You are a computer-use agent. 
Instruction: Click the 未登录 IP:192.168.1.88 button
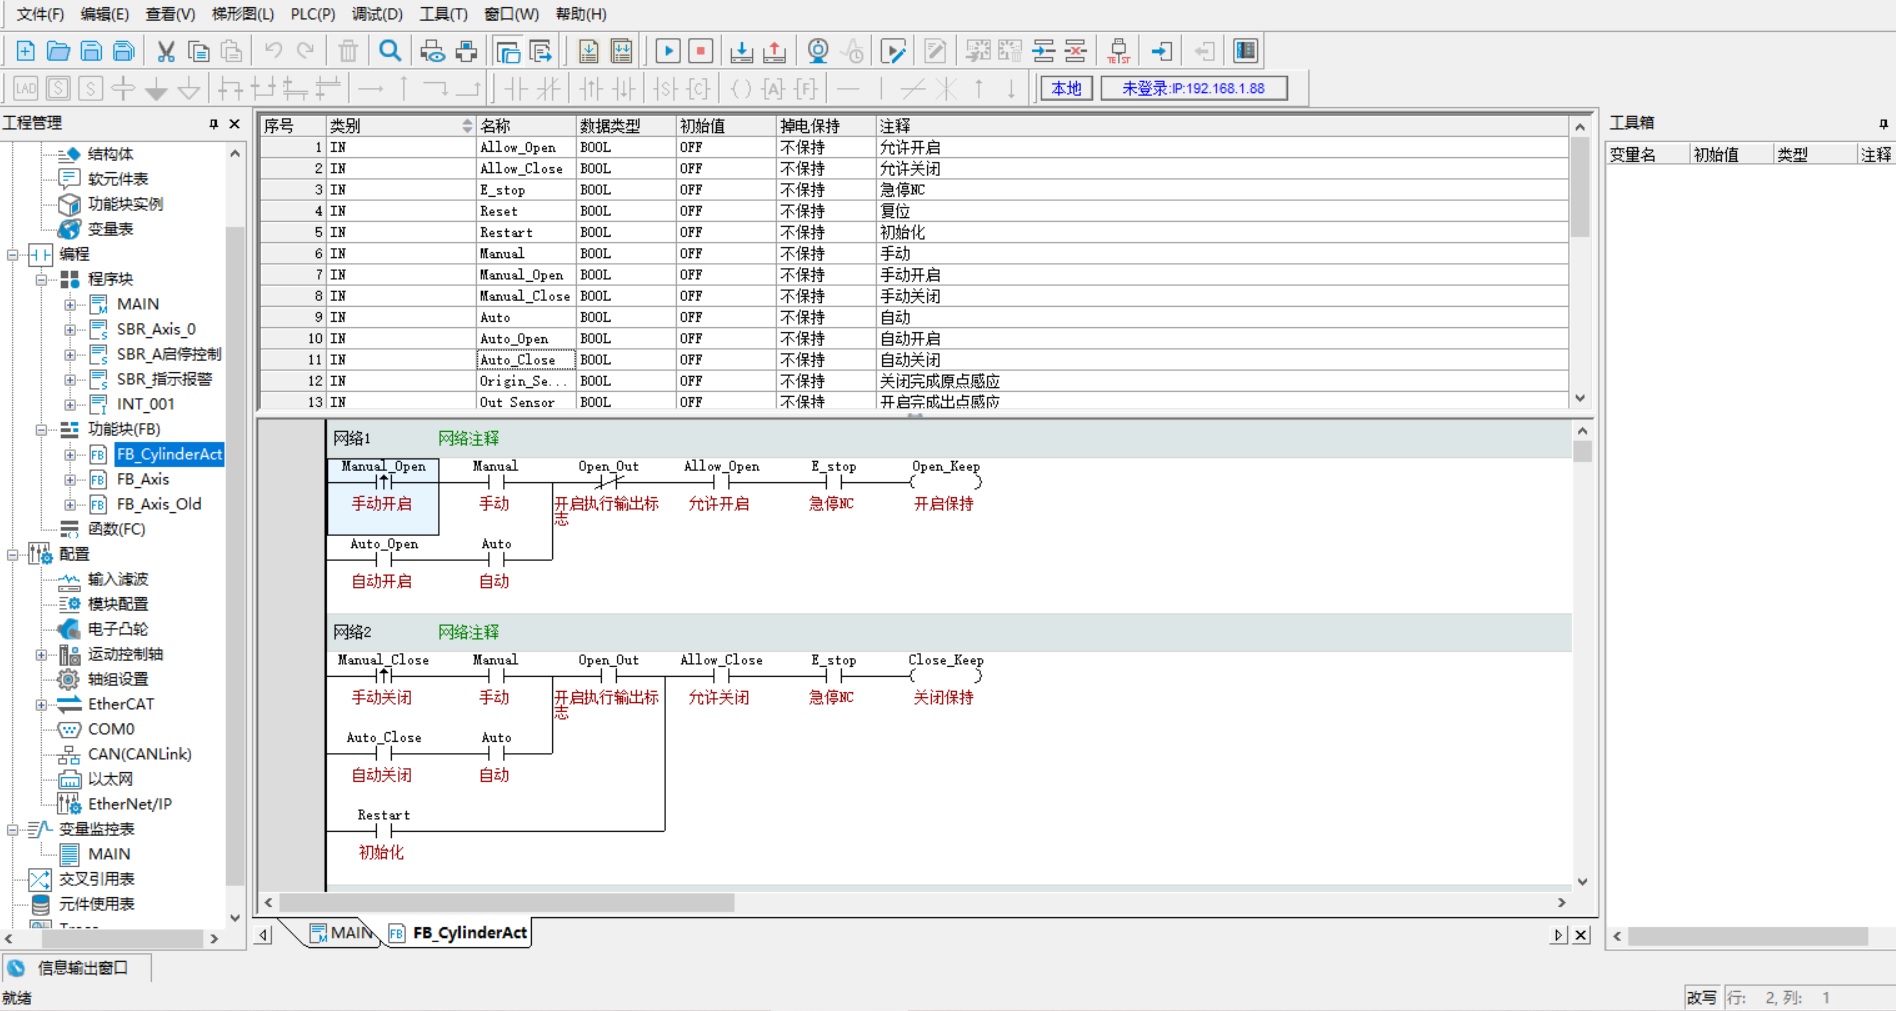tap(1193, 88)
